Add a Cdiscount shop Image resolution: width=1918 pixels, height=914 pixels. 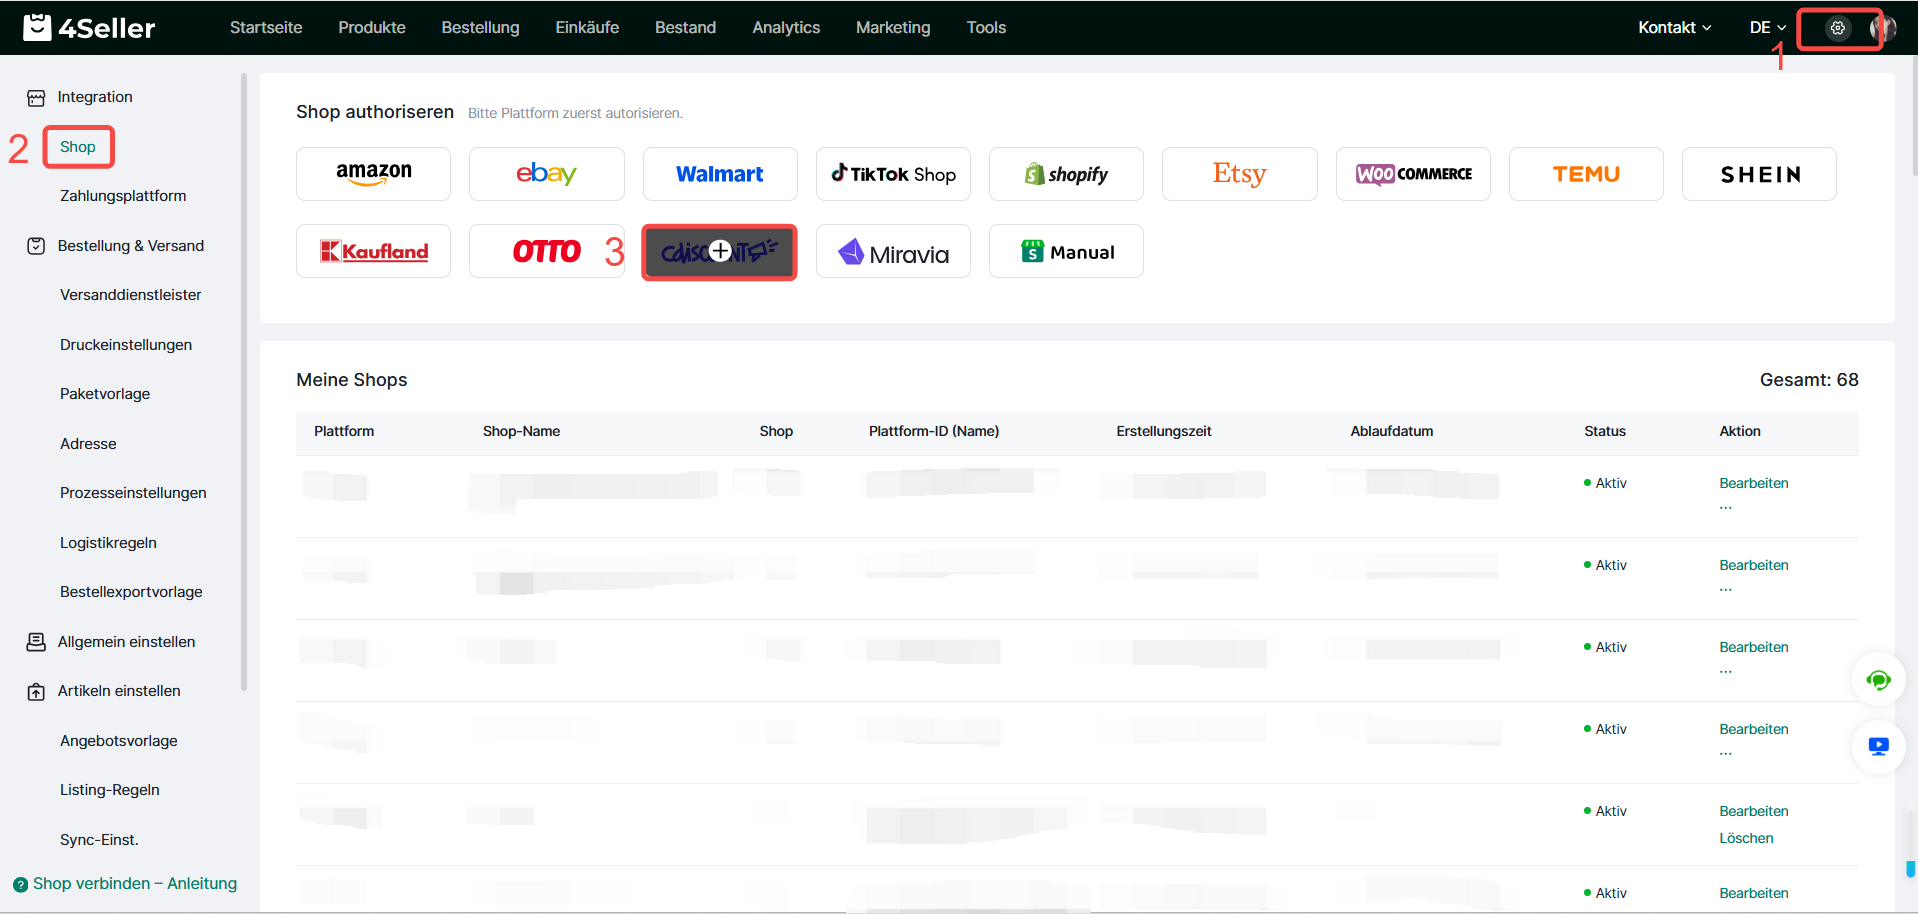[719, 252]
